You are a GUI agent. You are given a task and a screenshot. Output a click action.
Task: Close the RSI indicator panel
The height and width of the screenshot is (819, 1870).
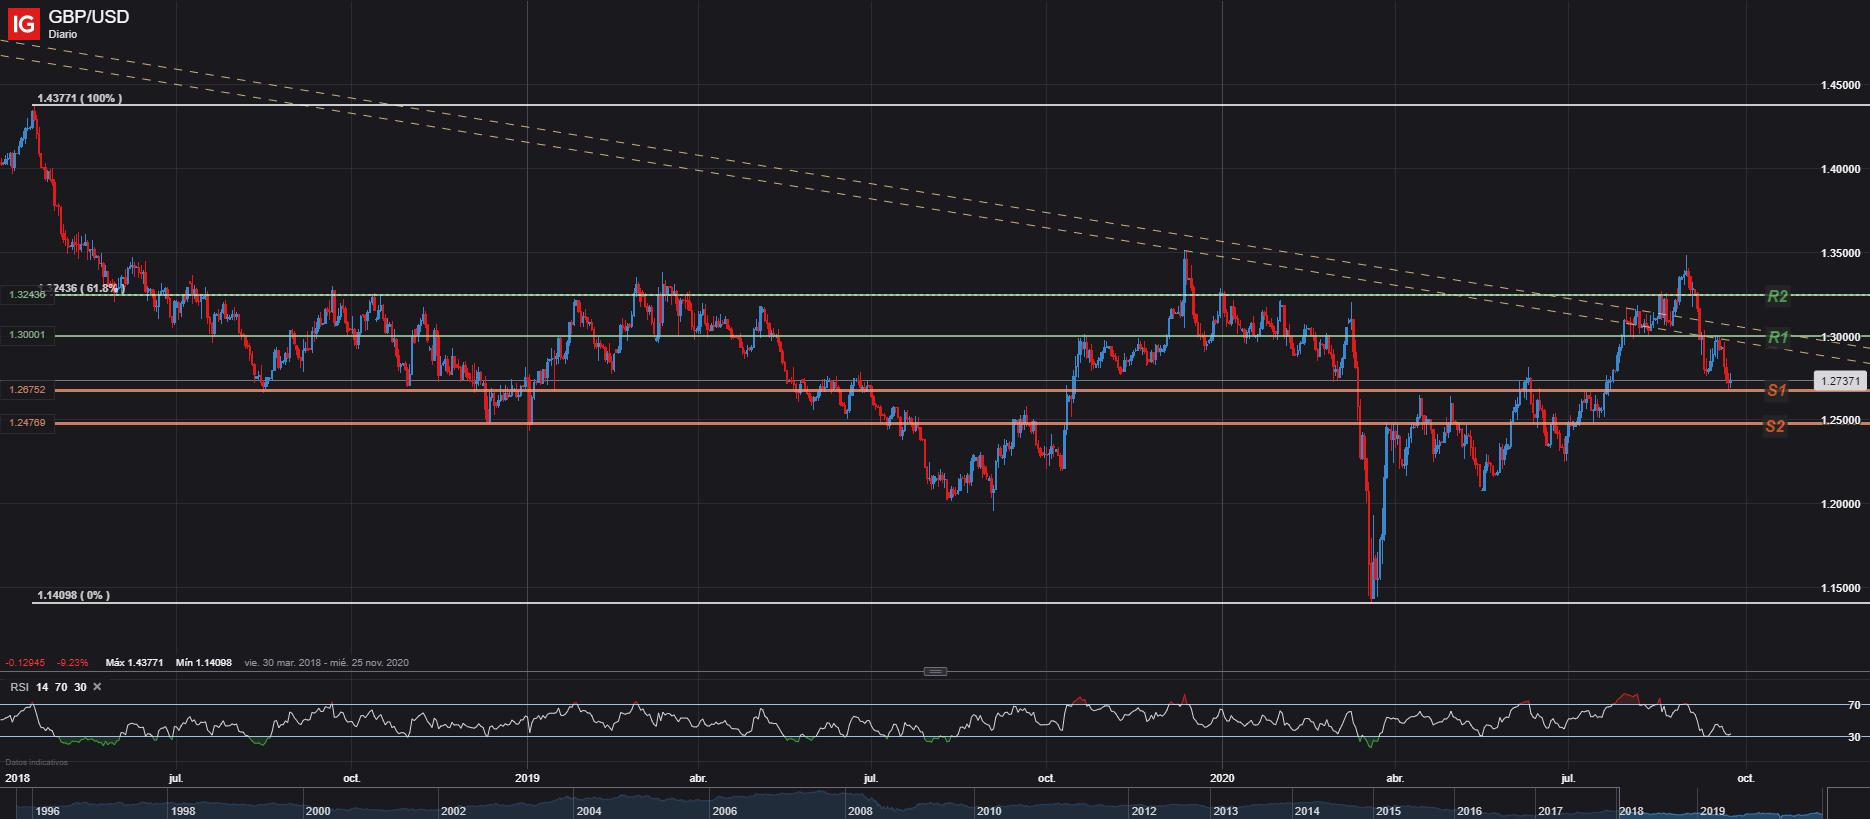click(x=97, y=687)
